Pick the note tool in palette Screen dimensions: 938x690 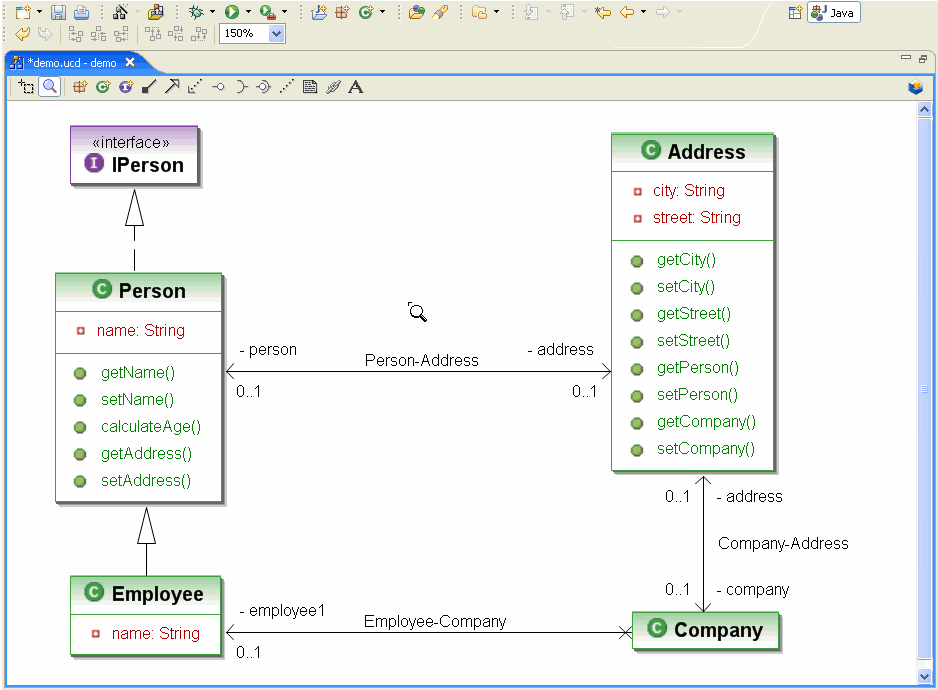pos(310,87)
